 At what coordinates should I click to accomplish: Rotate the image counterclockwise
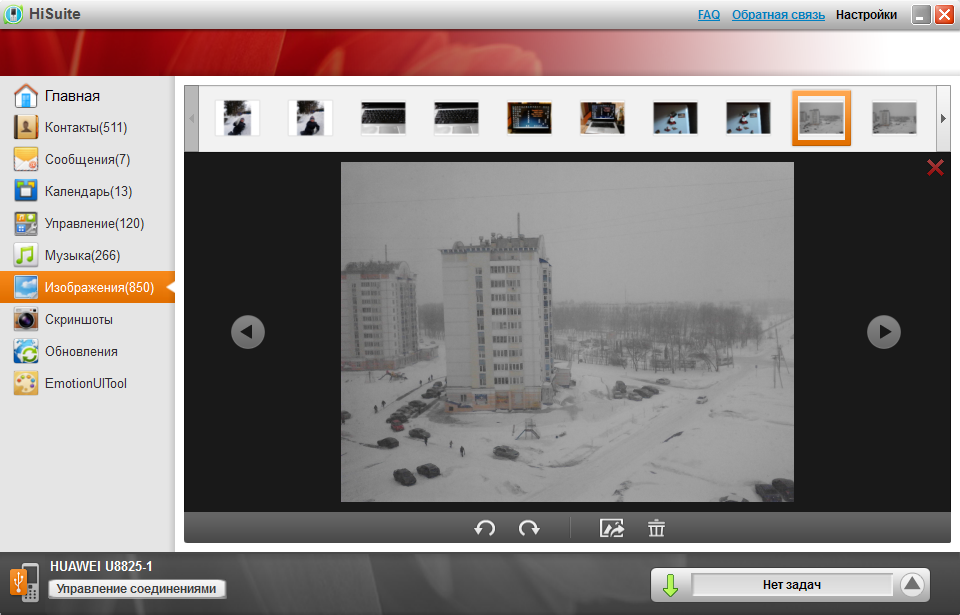click(484, 528)
